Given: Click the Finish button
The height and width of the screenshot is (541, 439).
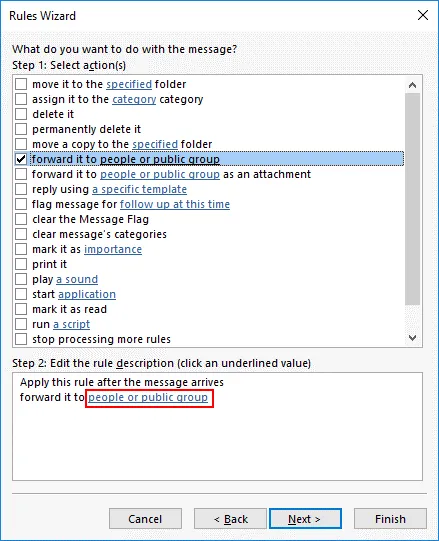Looking at the screenshot, I should coord(390,519).
